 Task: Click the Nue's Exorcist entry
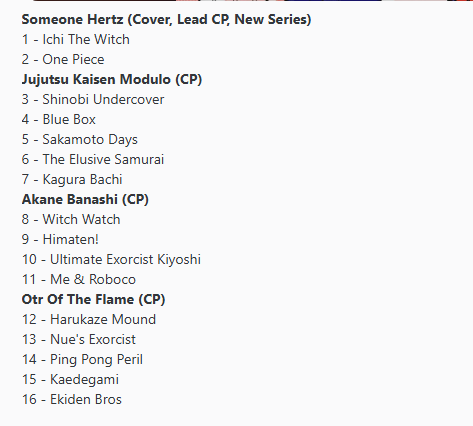point(79,340)
